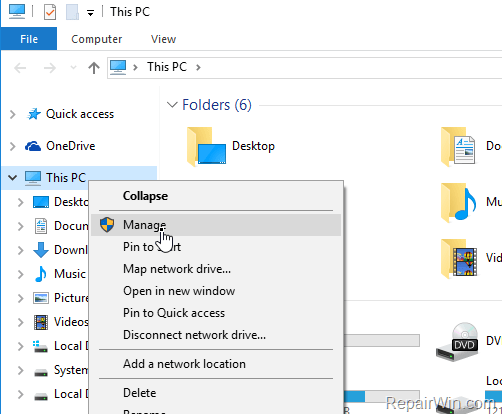Image resolution: width=502 pixels, height=414 pixels.
Task: Click the This PC monitor icon in tree
Action: (x=33, y=178)
